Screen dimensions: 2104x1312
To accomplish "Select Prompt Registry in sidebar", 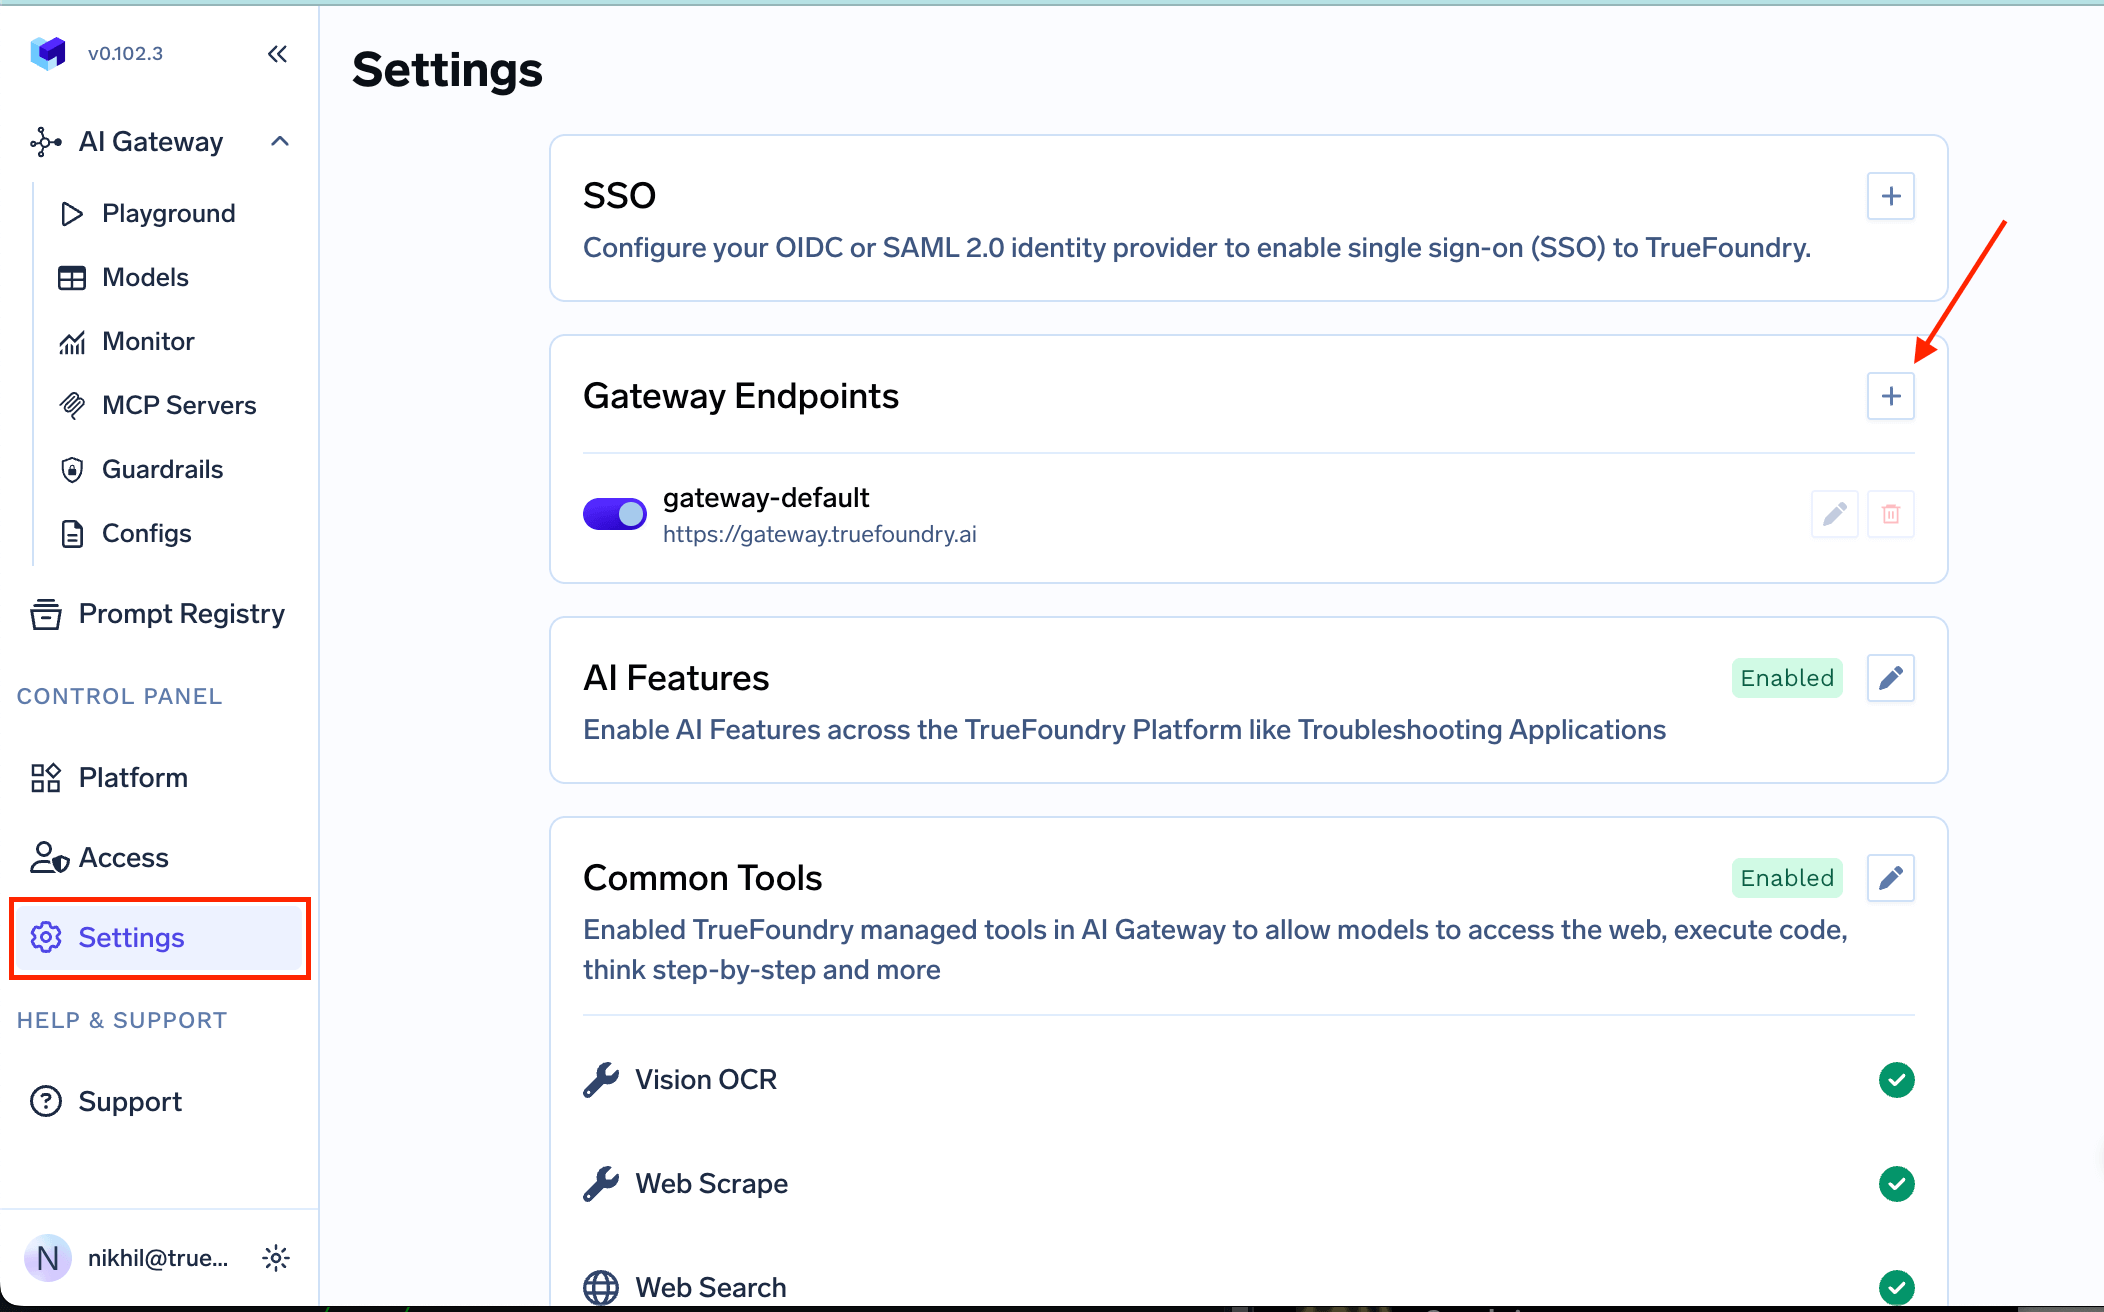I will coord(181,613).
